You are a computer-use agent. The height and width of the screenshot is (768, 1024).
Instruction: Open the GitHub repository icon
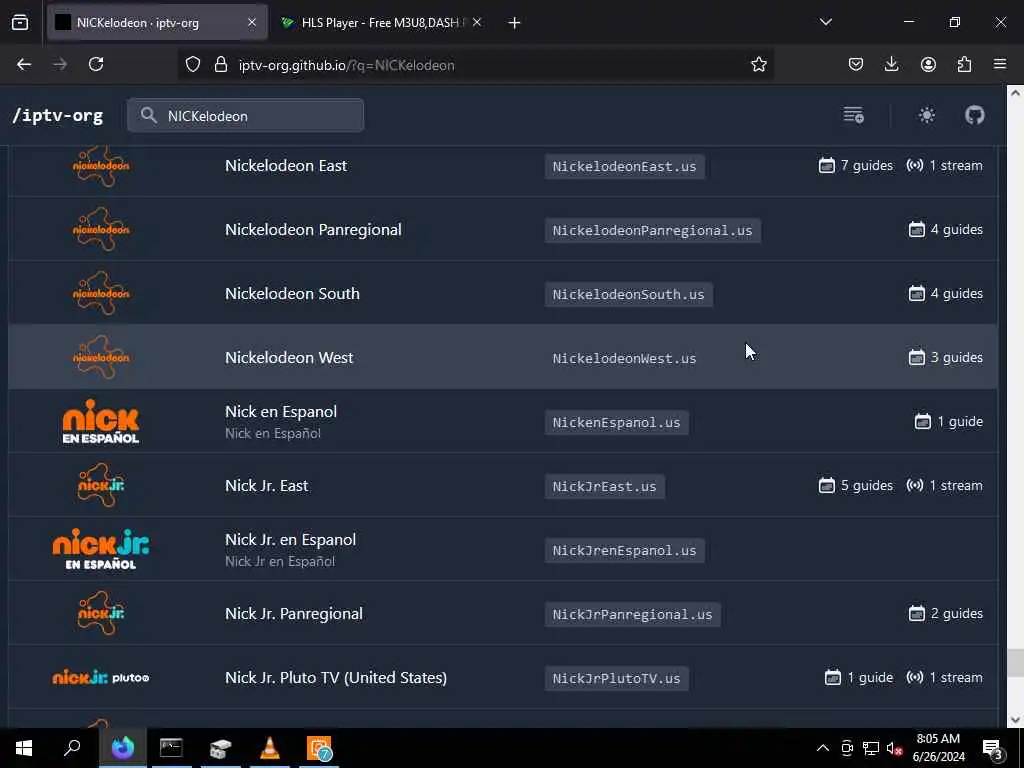tap(974, 116)
